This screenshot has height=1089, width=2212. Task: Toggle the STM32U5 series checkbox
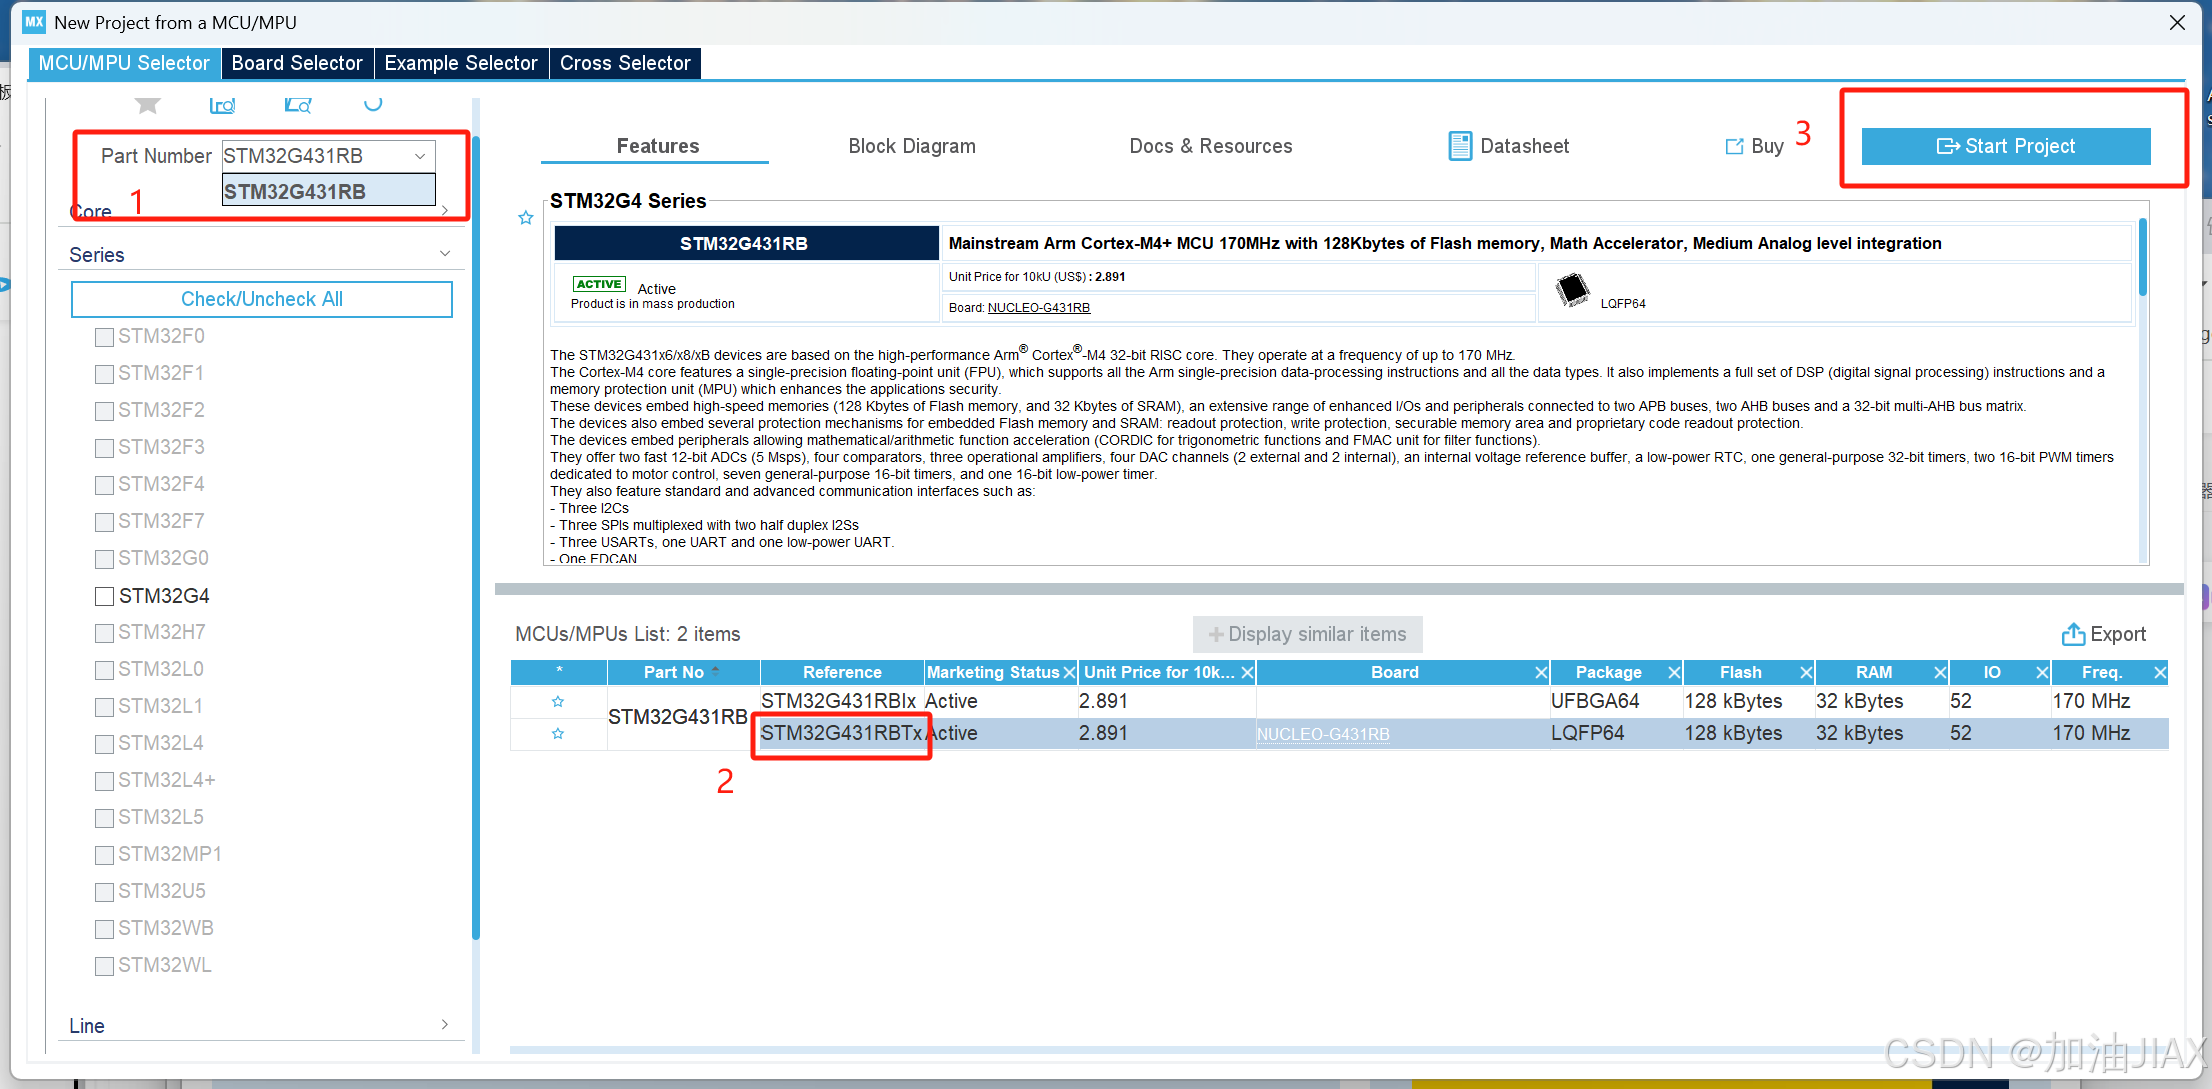[x=104, y=892]
